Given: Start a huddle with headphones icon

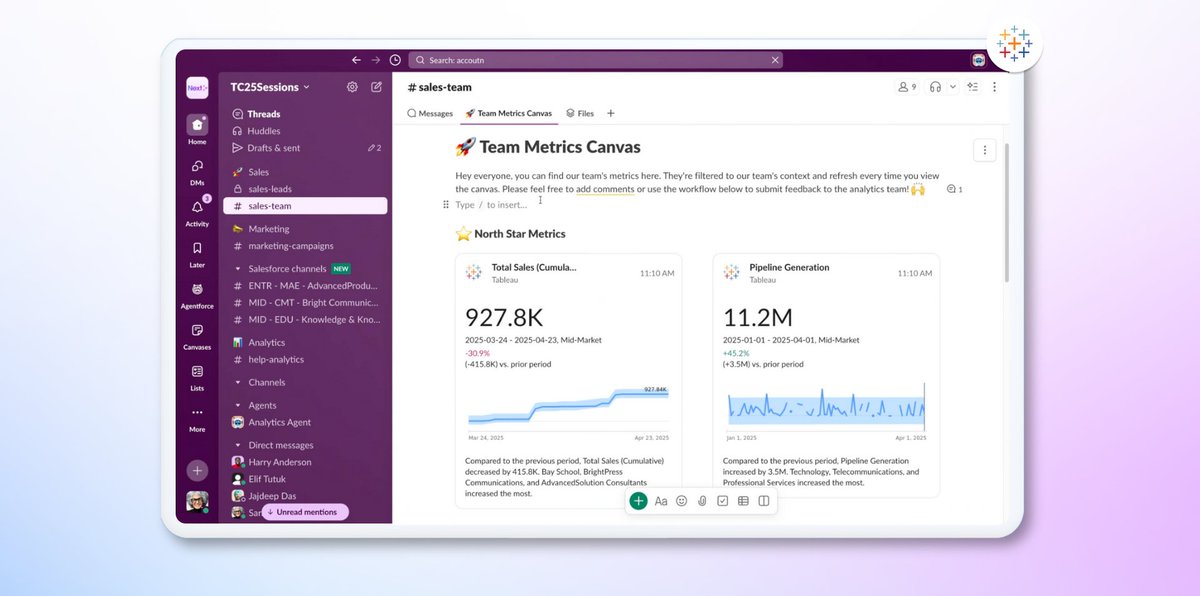Looking at the screenshot, I should [936, 87].
